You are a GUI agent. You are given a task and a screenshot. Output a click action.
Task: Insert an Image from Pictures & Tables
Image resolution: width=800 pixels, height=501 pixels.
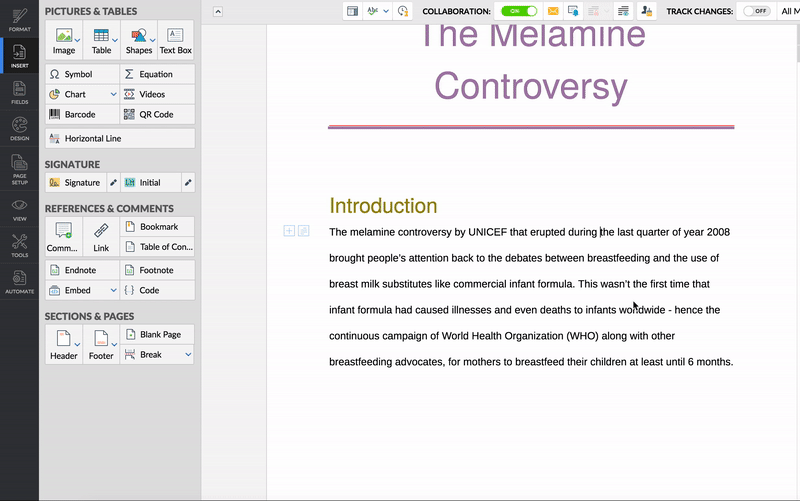(x=64, y=40)
